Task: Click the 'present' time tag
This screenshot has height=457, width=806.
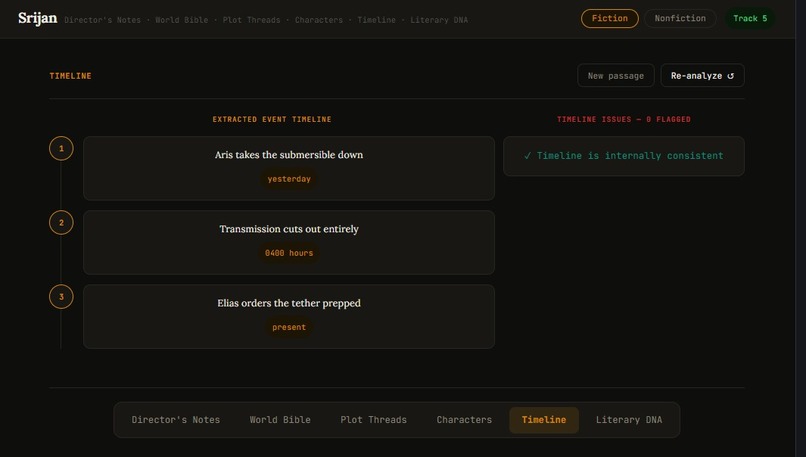Action: (289, 327)
